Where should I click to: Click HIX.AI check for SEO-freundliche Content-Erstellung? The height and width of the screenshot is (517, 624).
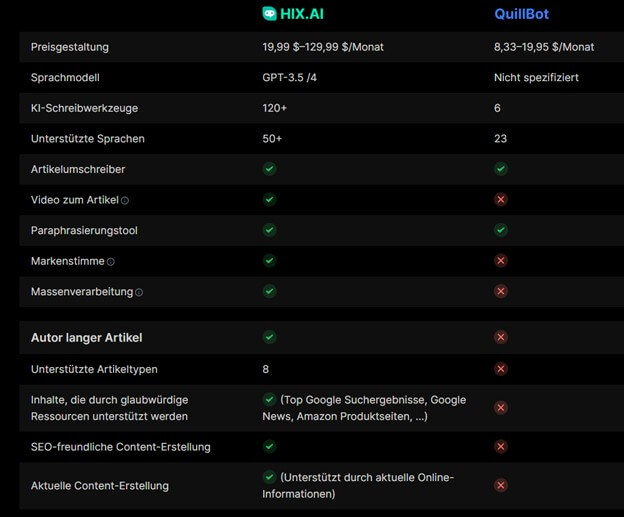[x=269, y=447]
